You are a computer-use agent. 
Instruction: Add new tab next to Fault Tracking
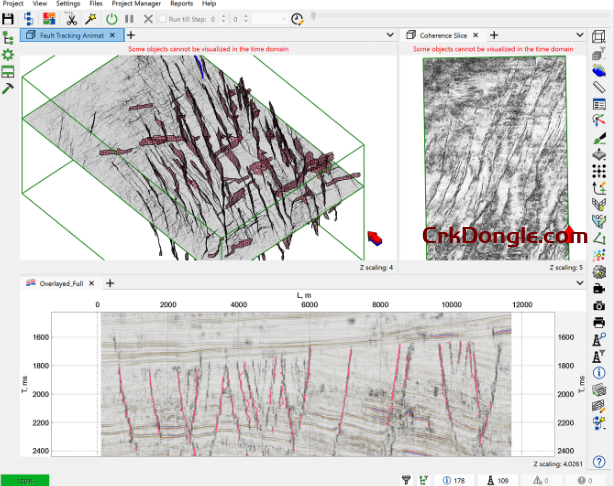click(x=130, y=35)
